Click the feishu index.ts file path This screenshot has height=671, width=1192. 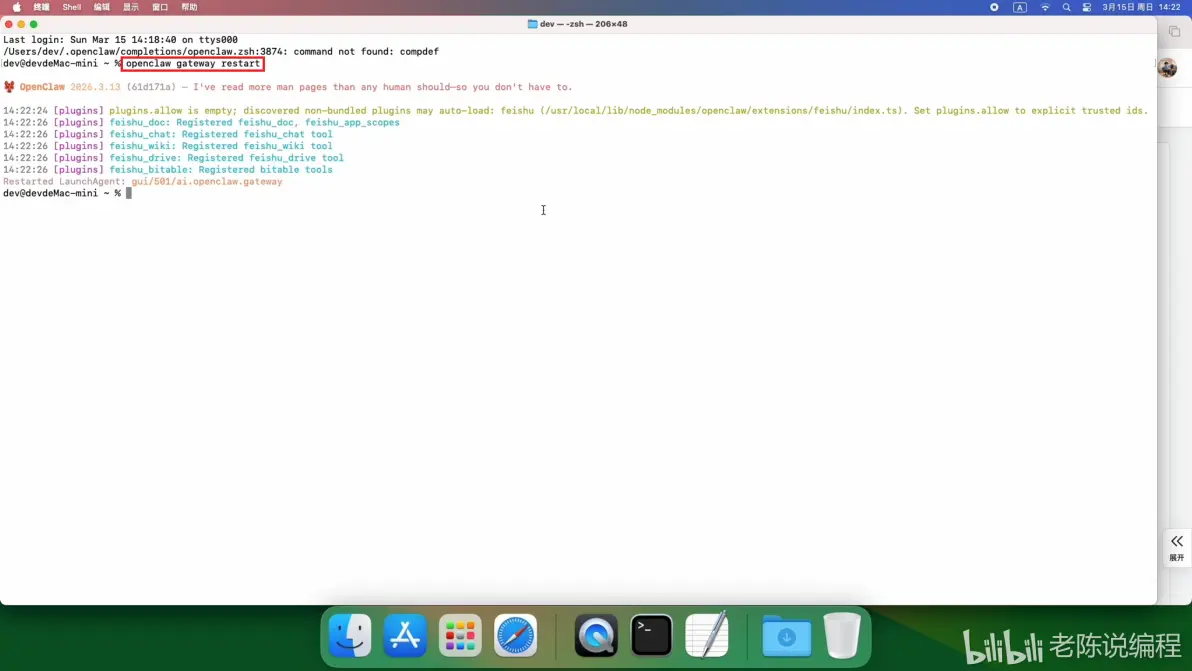723,110
